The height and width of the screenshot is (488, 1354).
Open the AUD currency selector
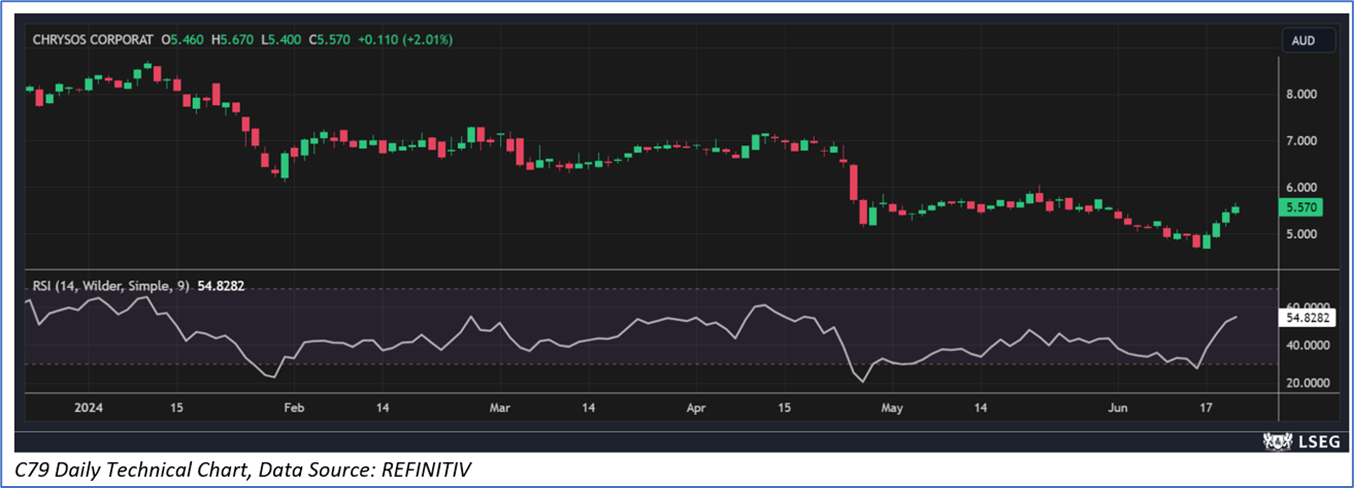[x=1309, y=41]
